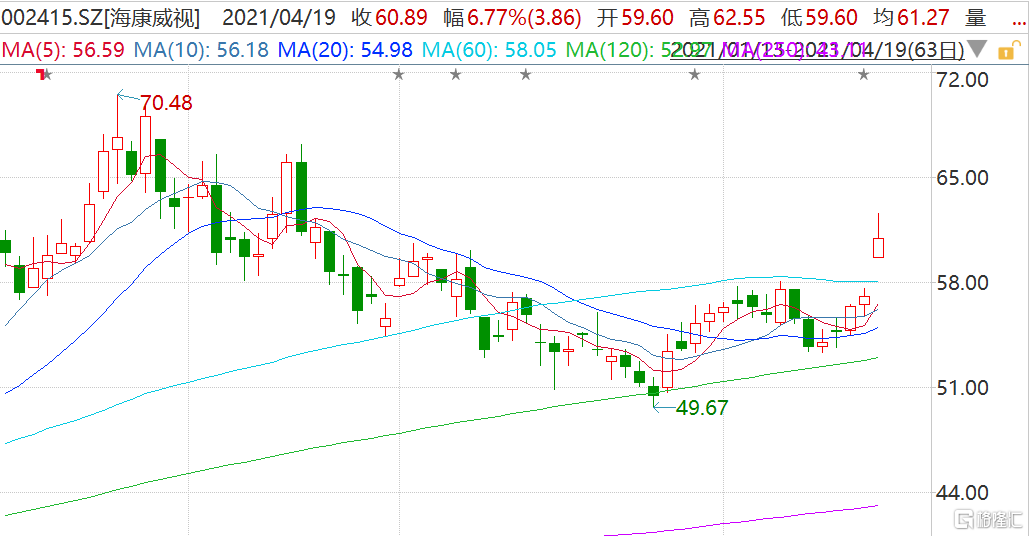Click the 58.00 price axis label
1029x536 pixels.
[963, 283]
